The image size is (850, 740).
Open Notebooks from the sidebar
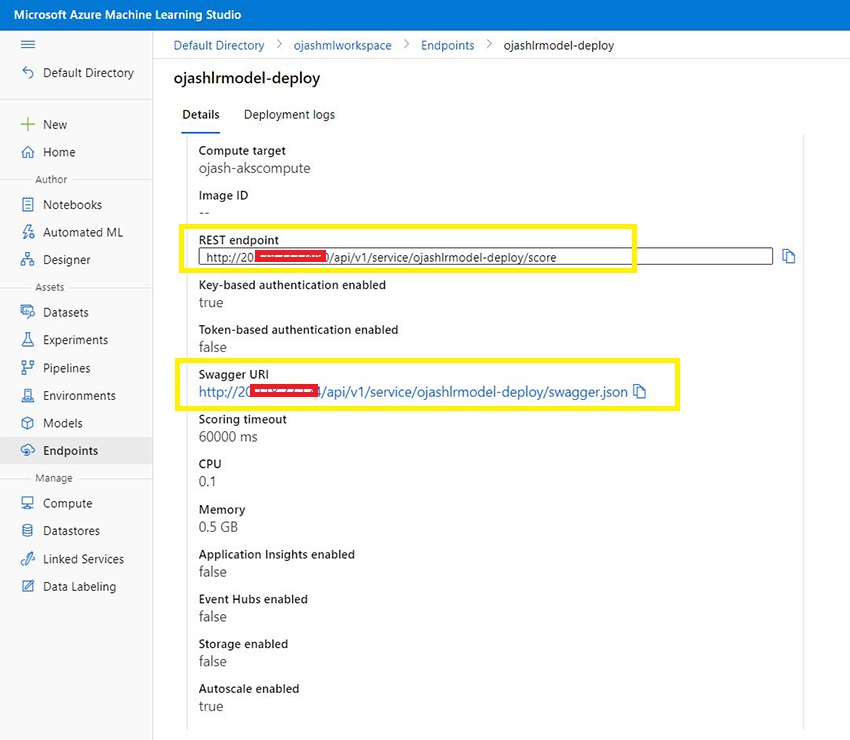pos(73,204)
